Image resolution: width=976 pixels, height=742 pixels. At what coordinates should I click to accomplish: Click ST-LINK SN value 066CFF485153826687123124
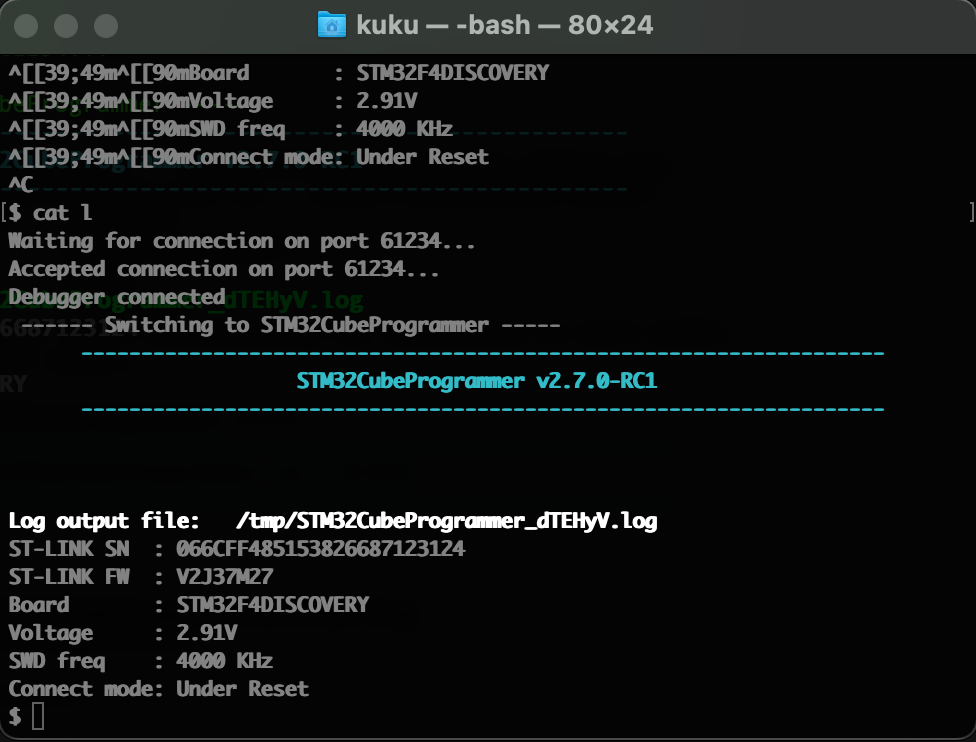click(321, 549)
